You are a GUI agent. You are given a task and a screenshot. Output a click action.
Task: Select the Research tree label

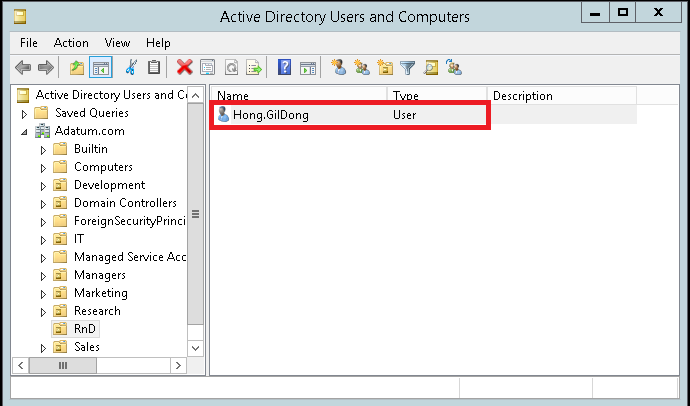point(97,311)
